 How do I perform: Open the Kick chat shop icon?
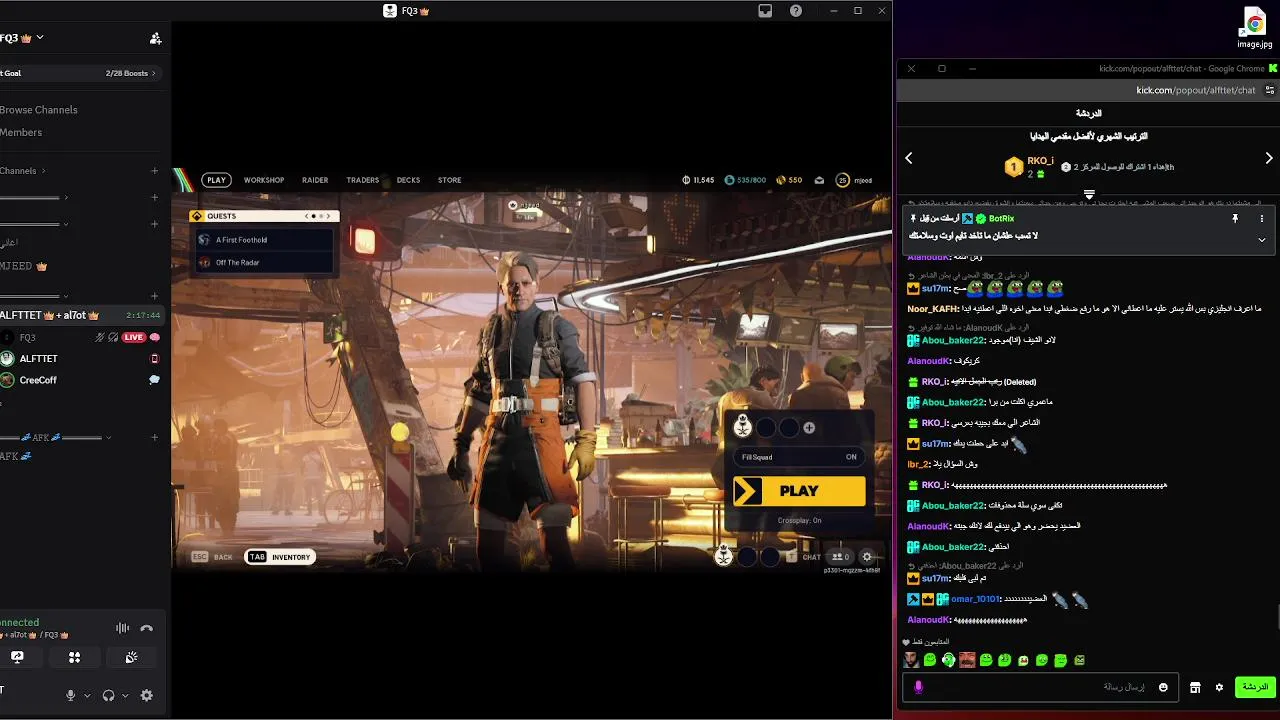[1195, 688]
